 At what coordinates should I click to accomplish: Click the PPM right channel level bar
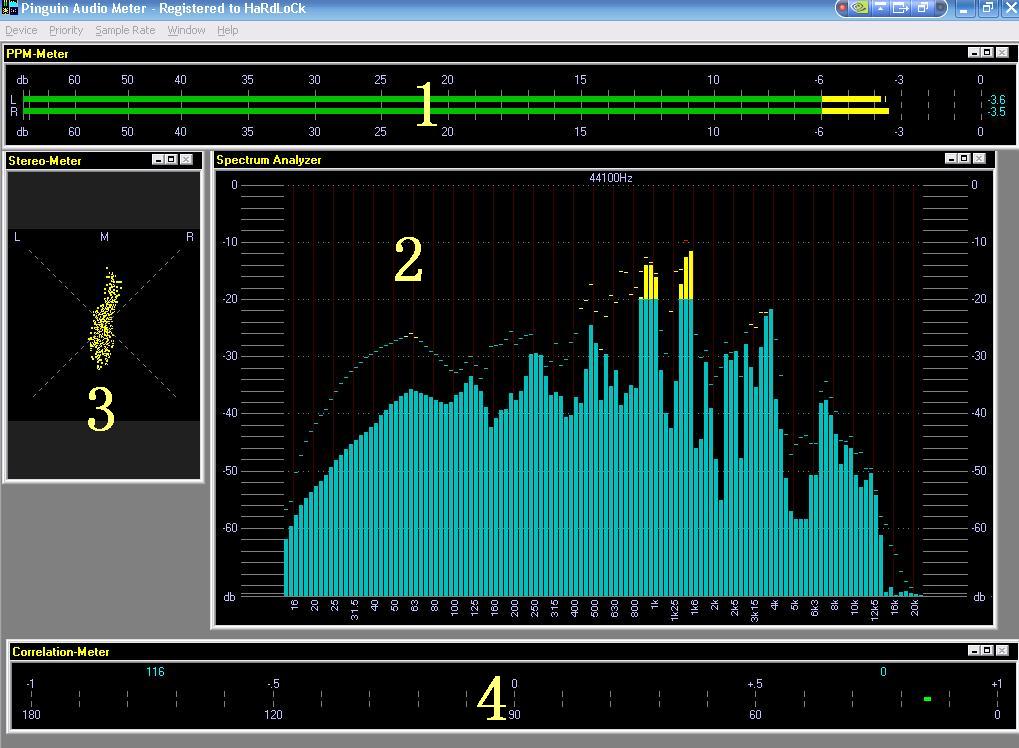click(456, 111)
